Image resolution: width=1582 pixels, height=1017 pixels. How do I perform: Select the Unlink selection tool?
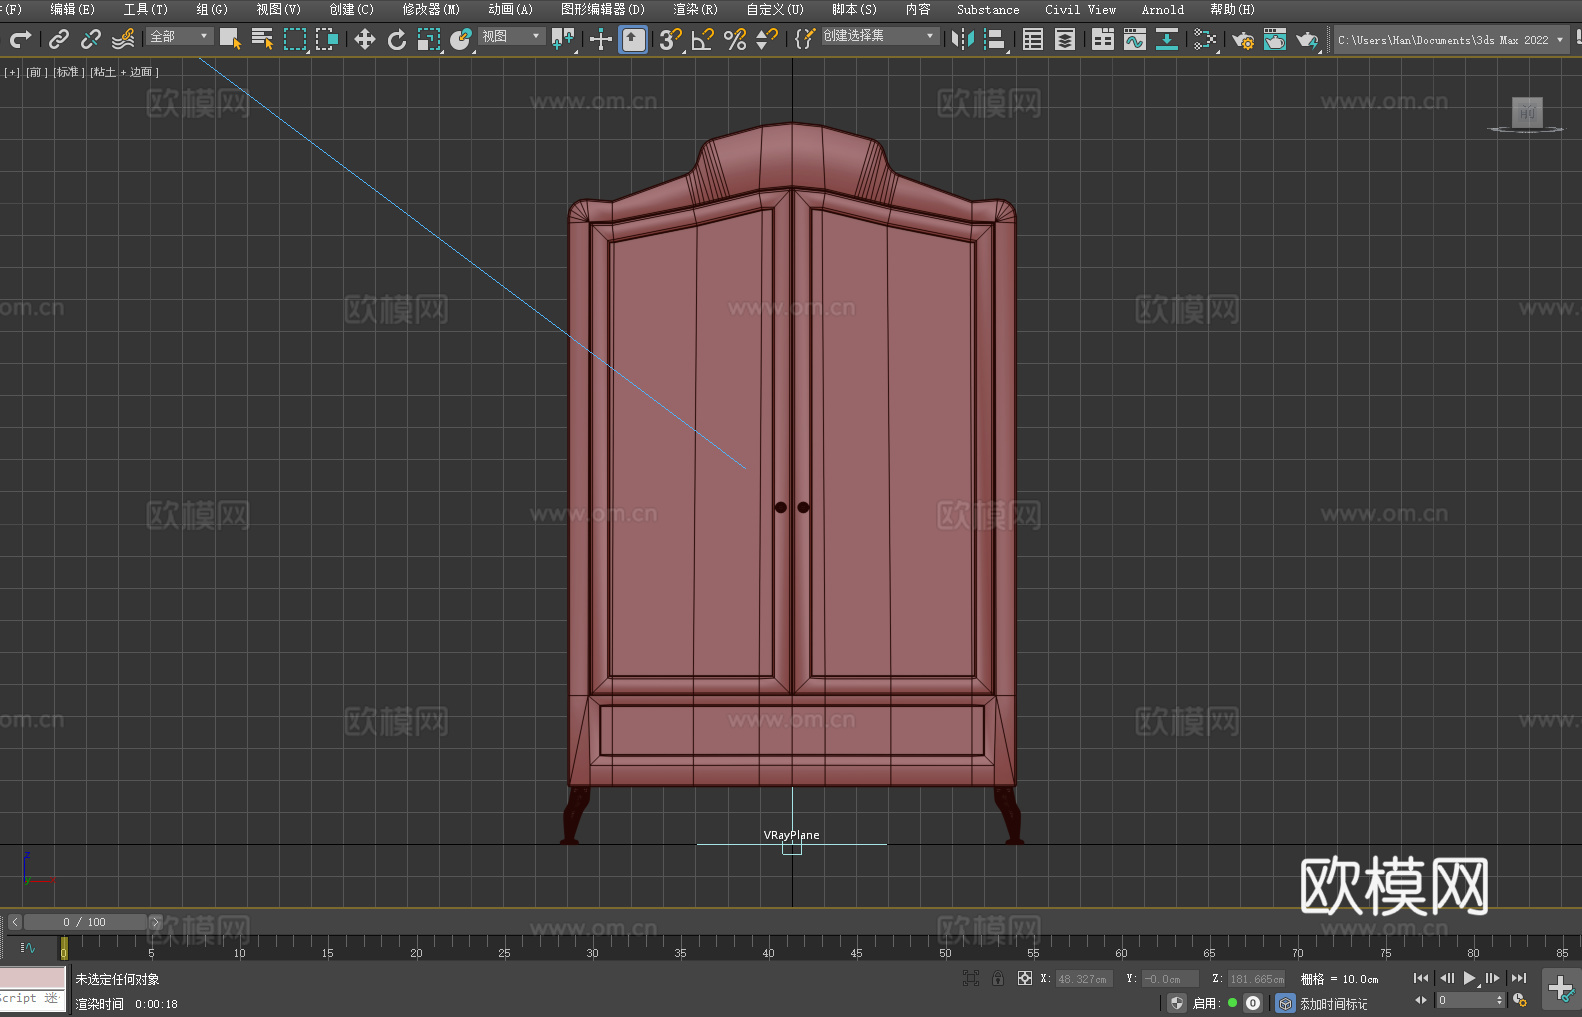[x=91, y=39]
